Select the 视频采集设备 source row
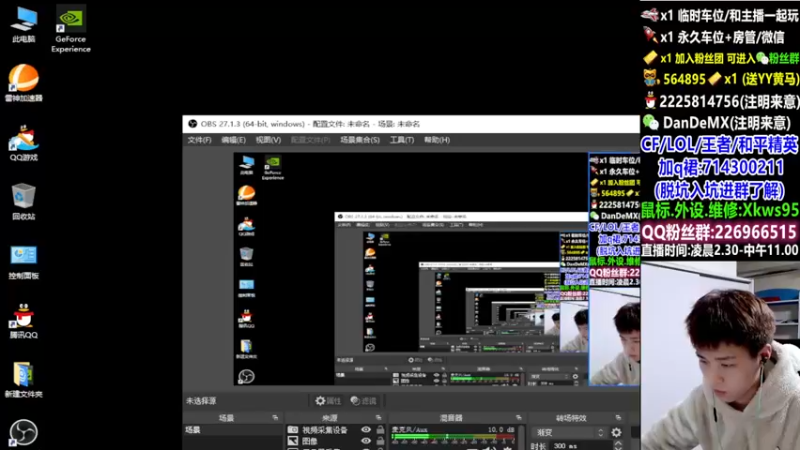This screenshot has width=800, height=450. [x=335, y=430]
